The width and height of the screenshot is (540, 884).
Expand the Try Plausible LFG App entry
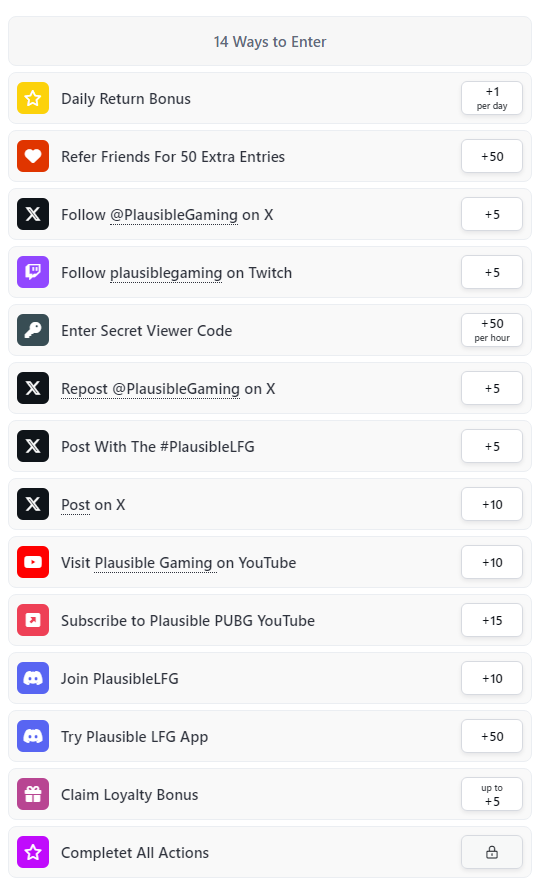pyautogui.click(x=269, y=736)
